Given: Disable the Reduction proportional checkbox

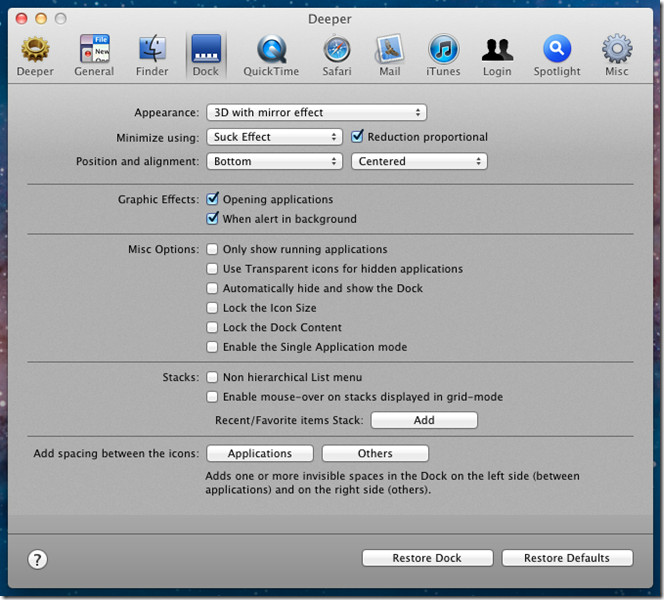Looking at the screenshot, I should point(358,137).
